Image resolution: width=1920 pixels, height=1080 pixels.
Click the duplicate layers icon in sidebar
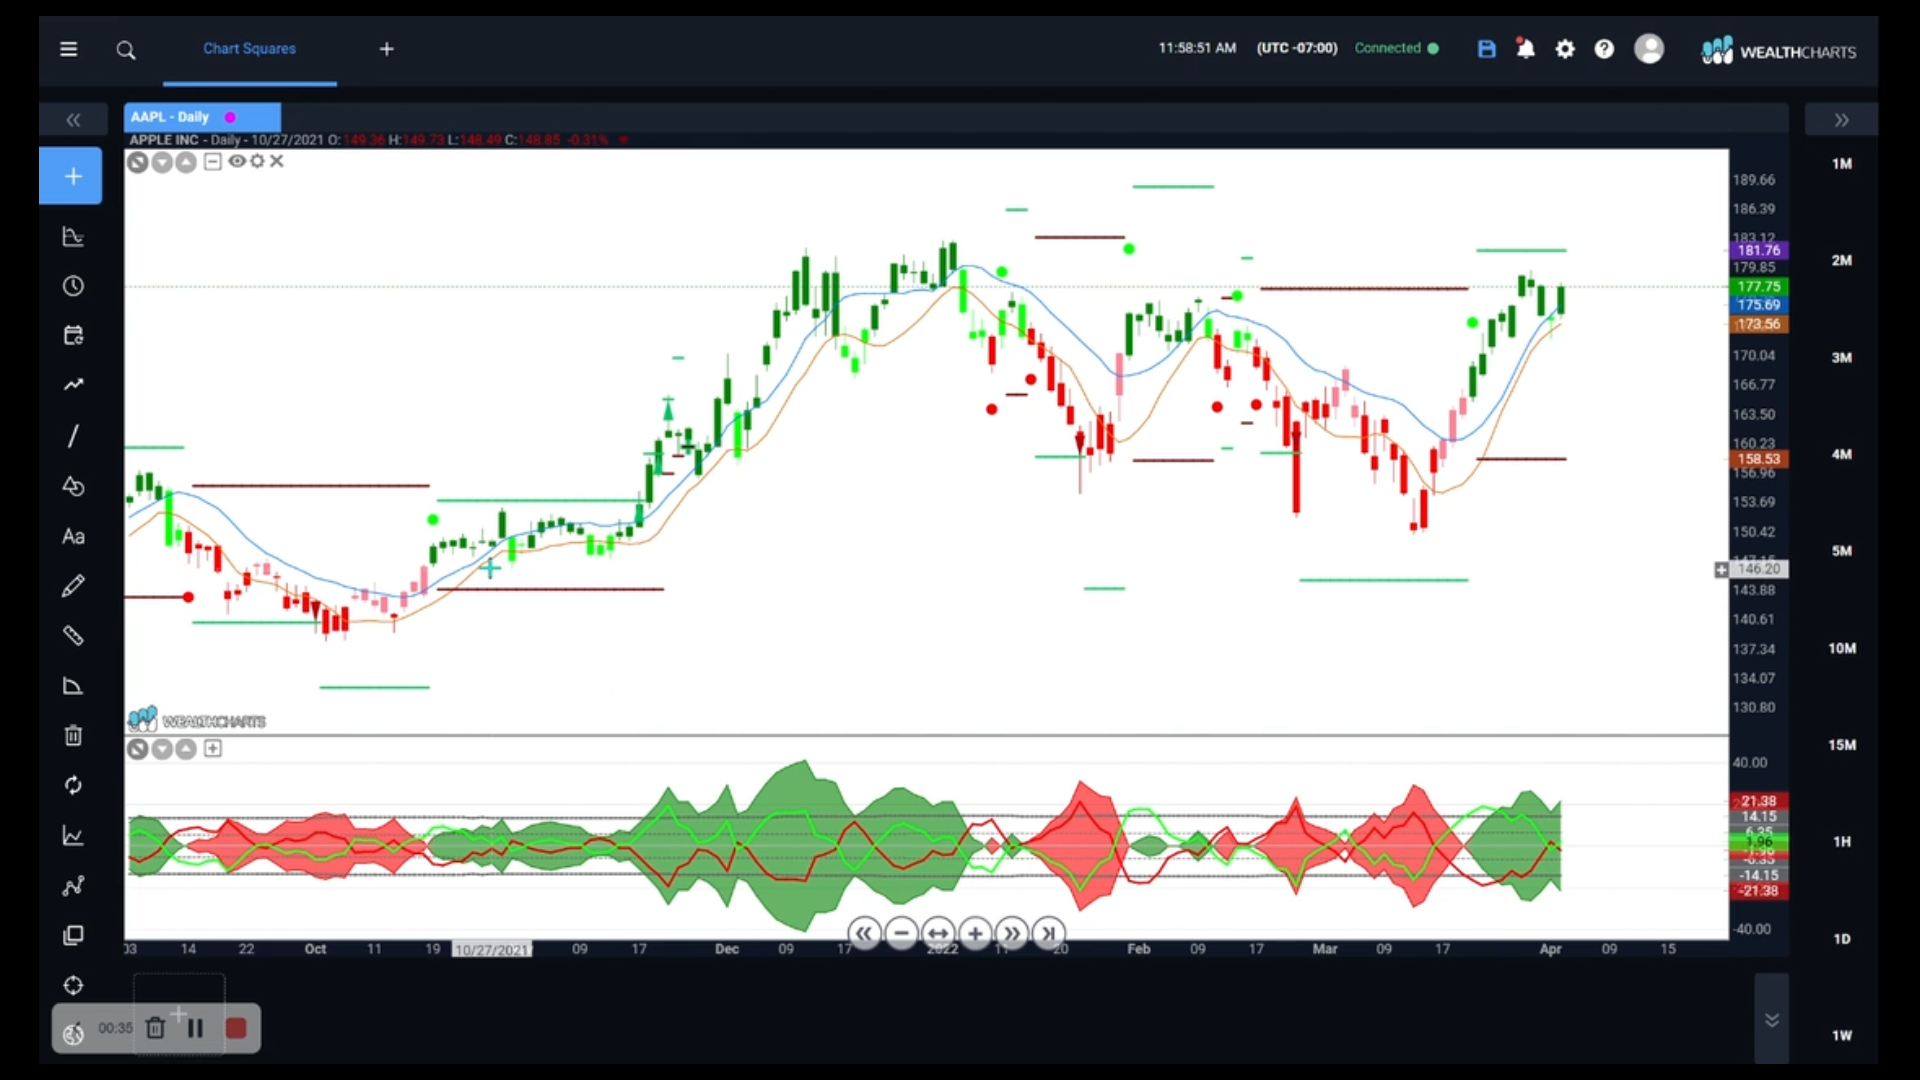coord(73,936)
